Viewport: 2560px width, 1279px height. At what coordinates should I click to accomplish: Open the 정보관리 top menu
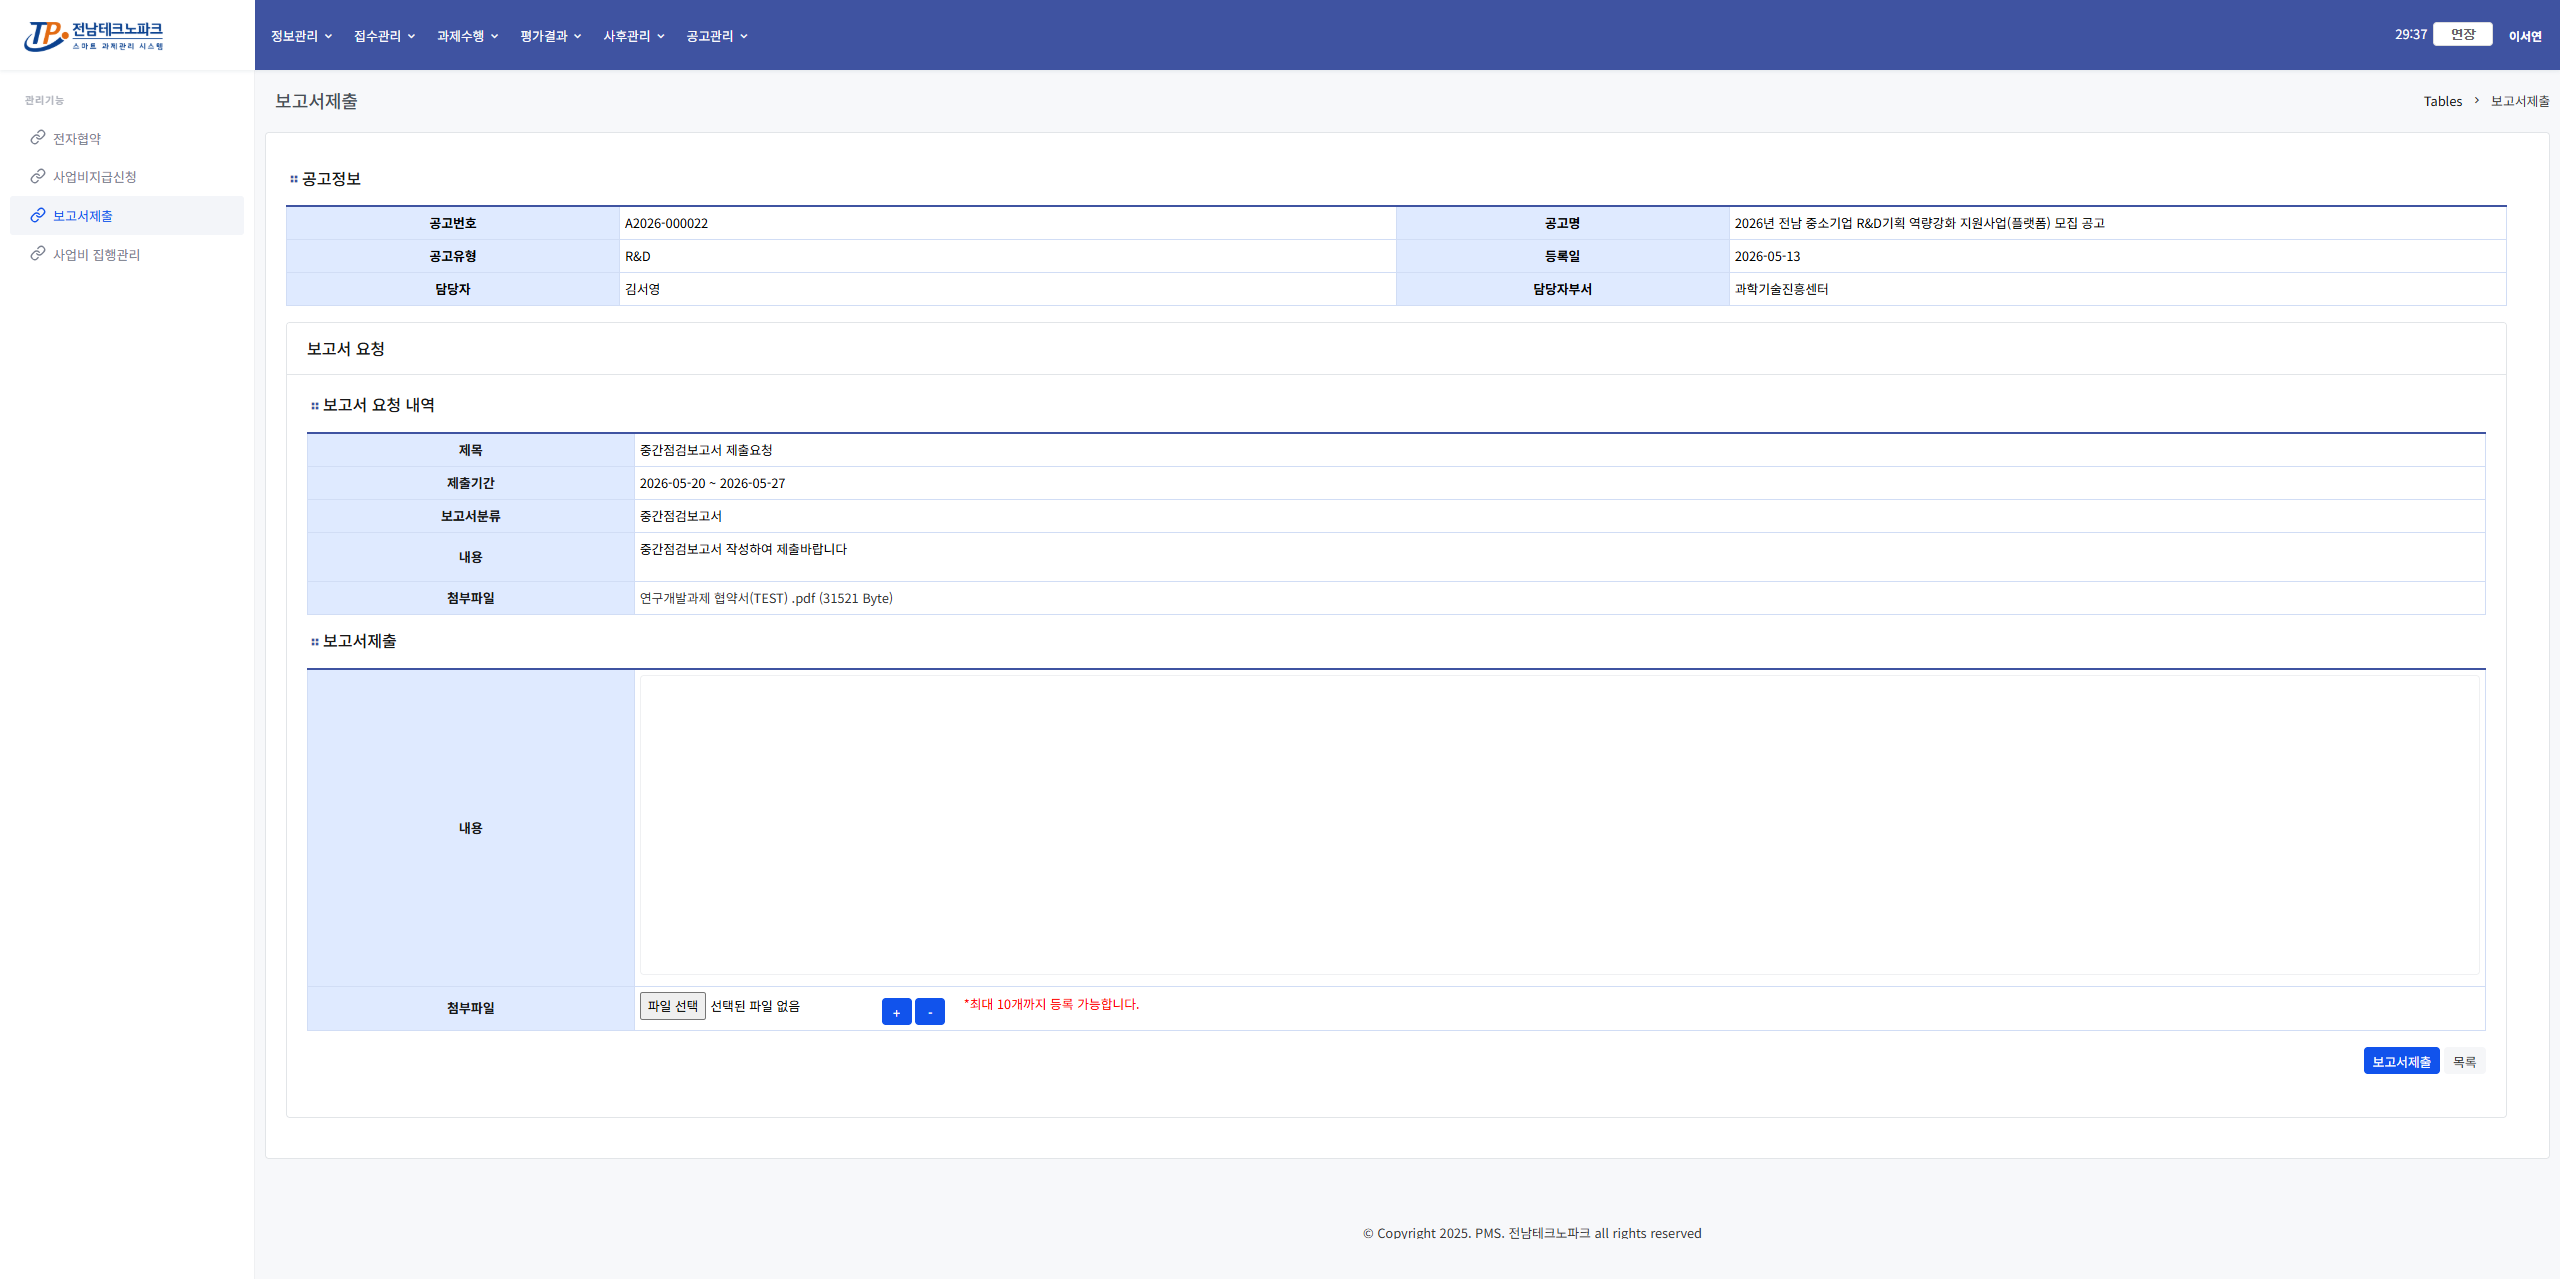click(x=301, y=36)
